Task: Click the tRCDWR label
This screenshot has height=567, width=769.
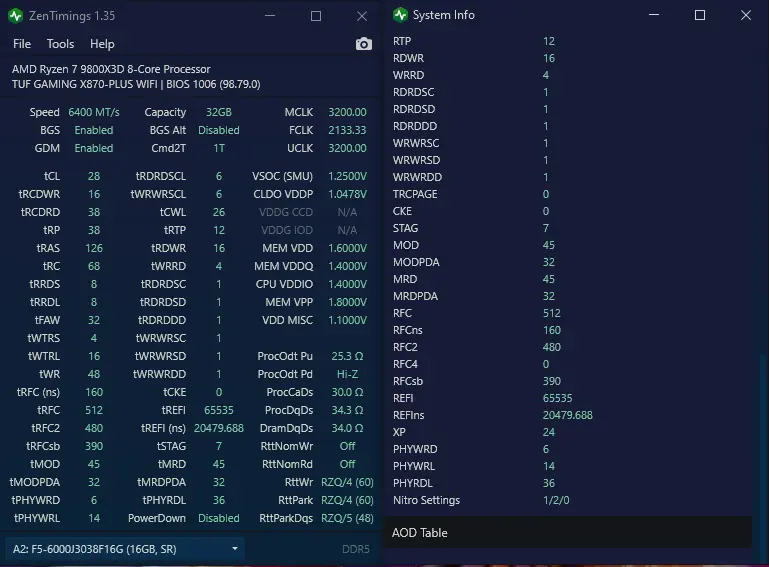Action: coord(39,194)
